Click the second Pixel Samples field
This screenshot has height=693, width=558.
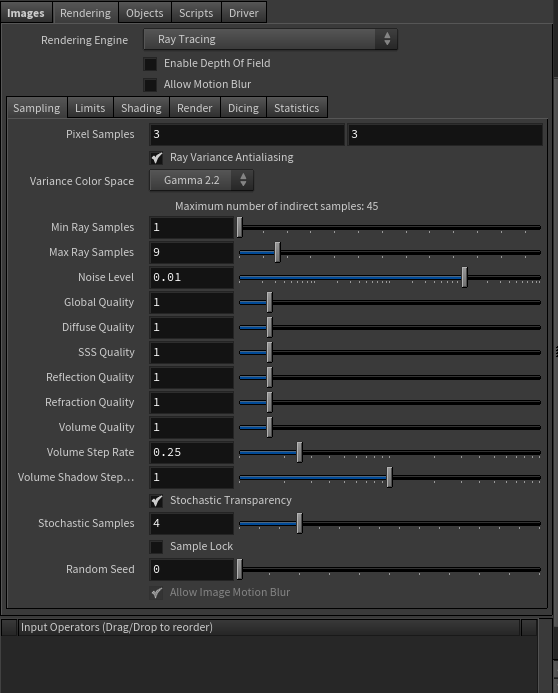(445, 134)
